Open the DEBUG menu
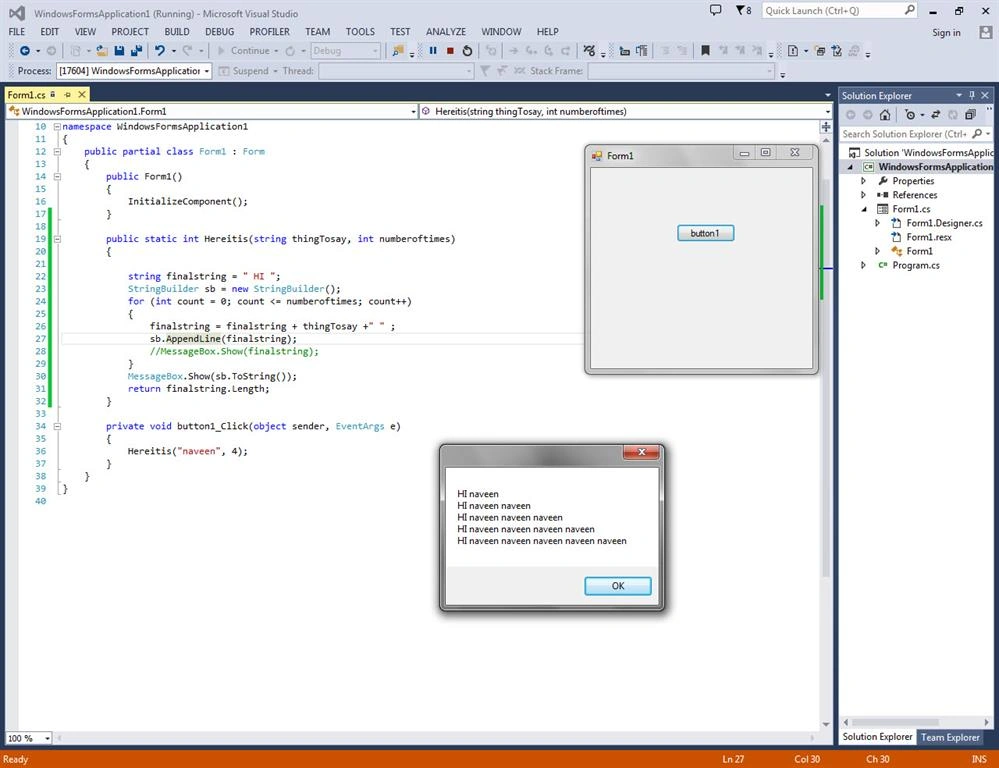 tap(219, 31)
